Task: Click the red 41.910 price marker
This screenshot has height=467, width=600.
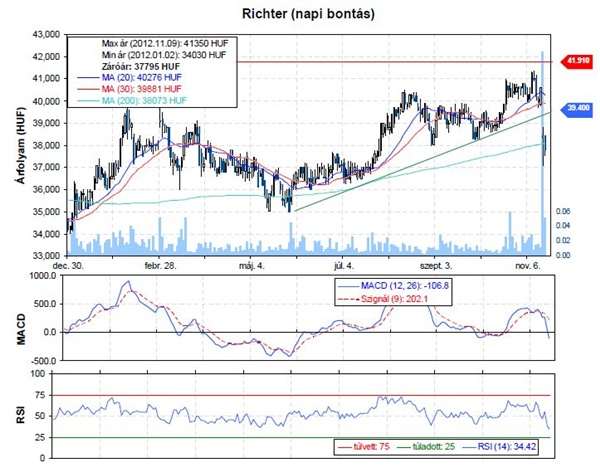Action: click(x=577, y=61)
